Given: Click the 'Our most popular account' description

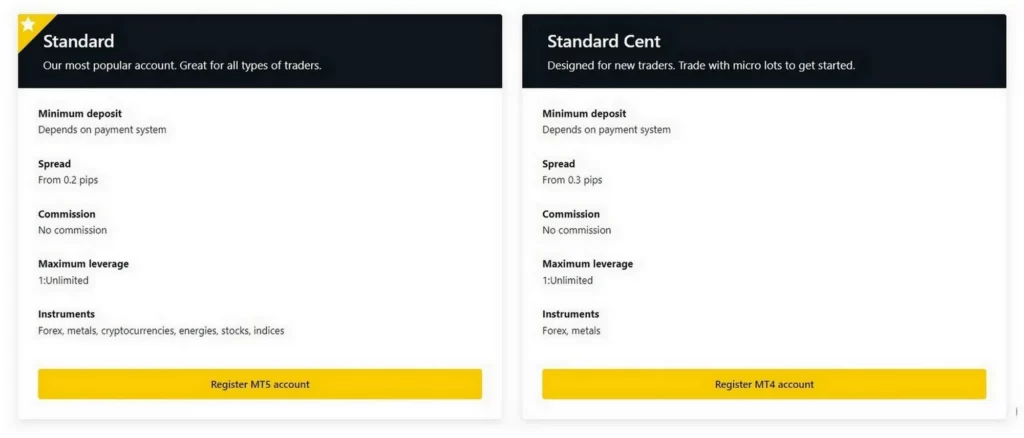Looking at the screenshot, I should click(x=182, y=66).
